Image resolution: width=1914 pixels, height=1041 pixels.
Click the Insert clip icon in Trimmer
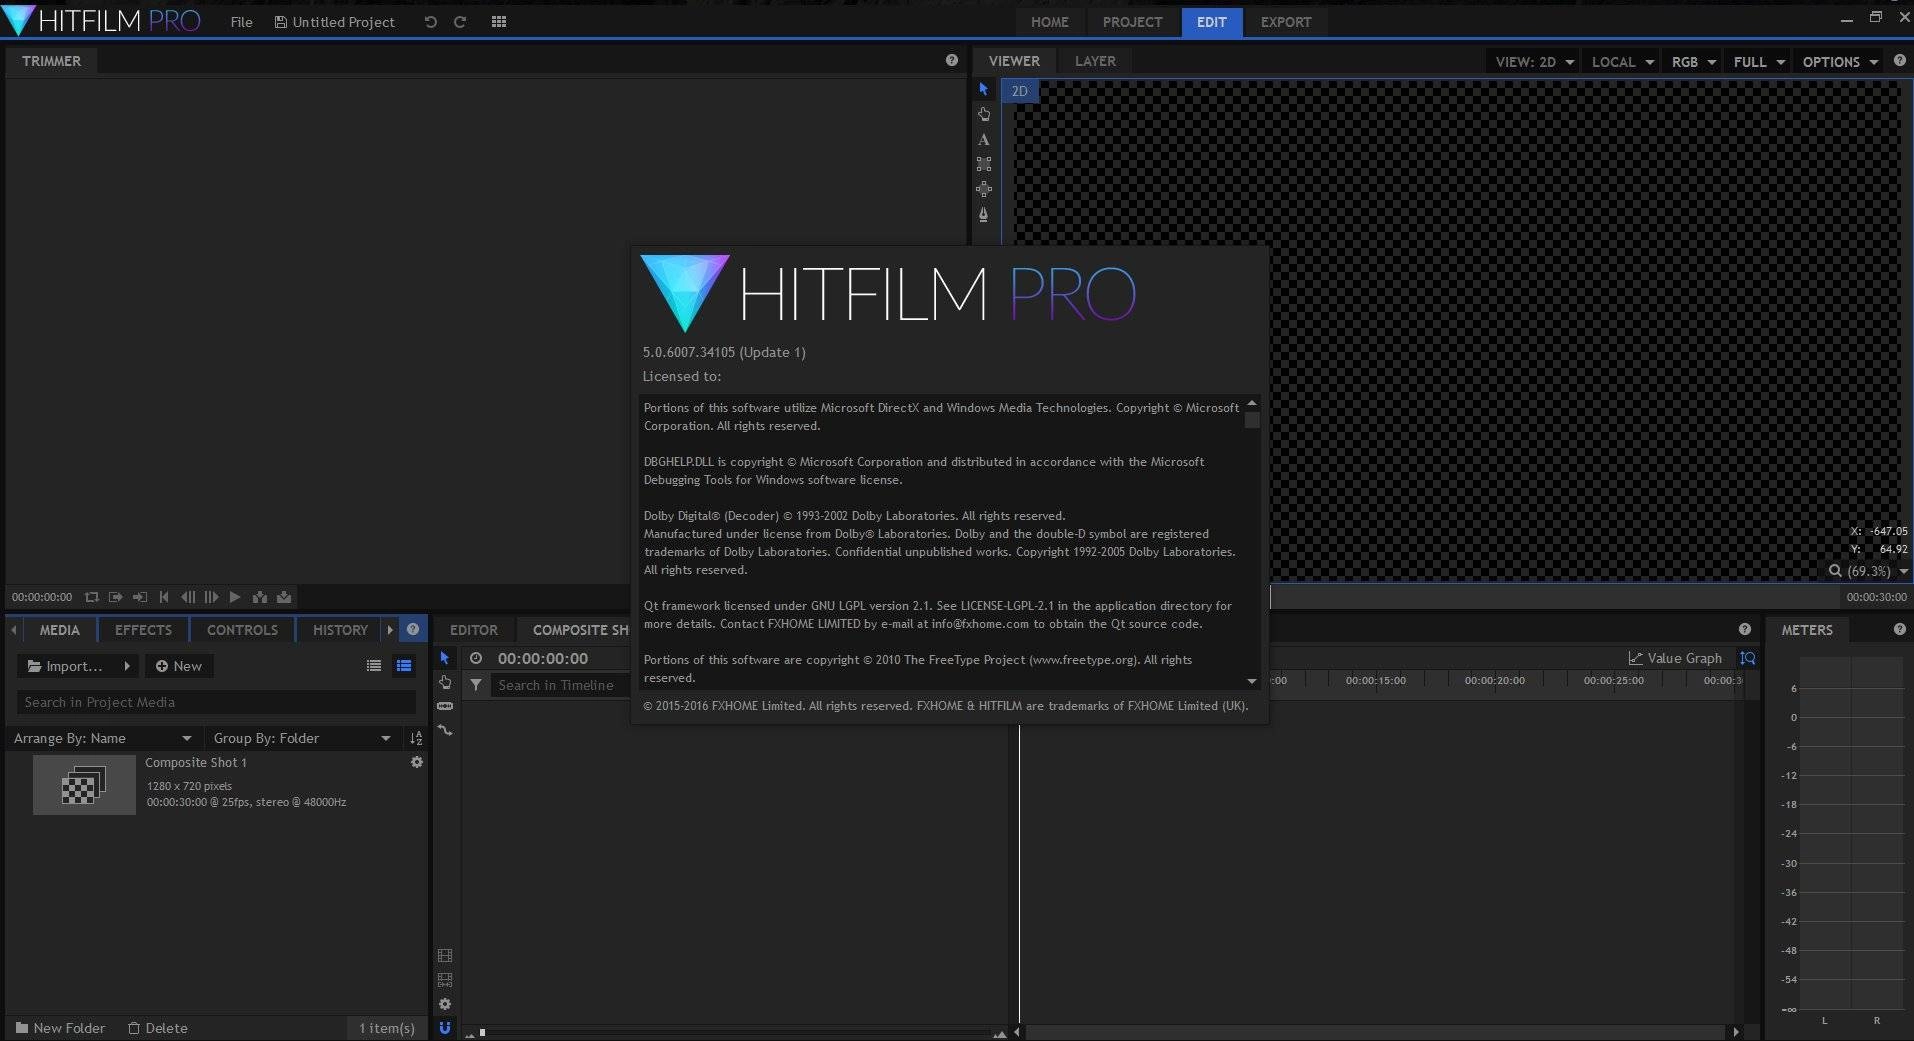260,597
